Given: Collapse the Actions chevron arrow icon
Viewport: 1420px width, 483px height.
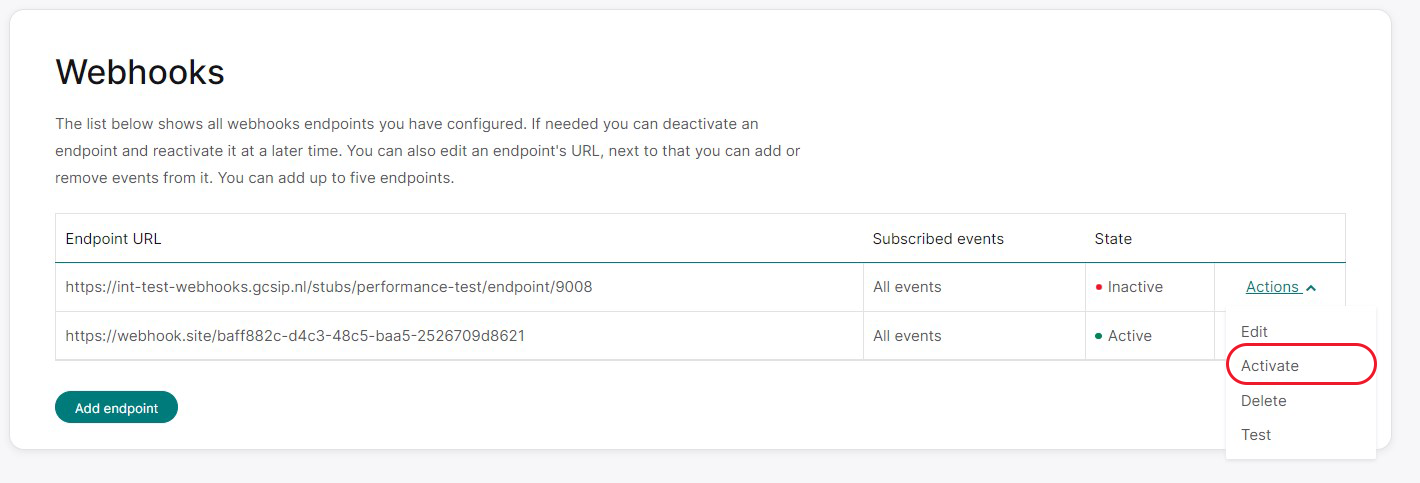Looking at the screenshot, I should pyautogui.click(x=1311, y=288).
